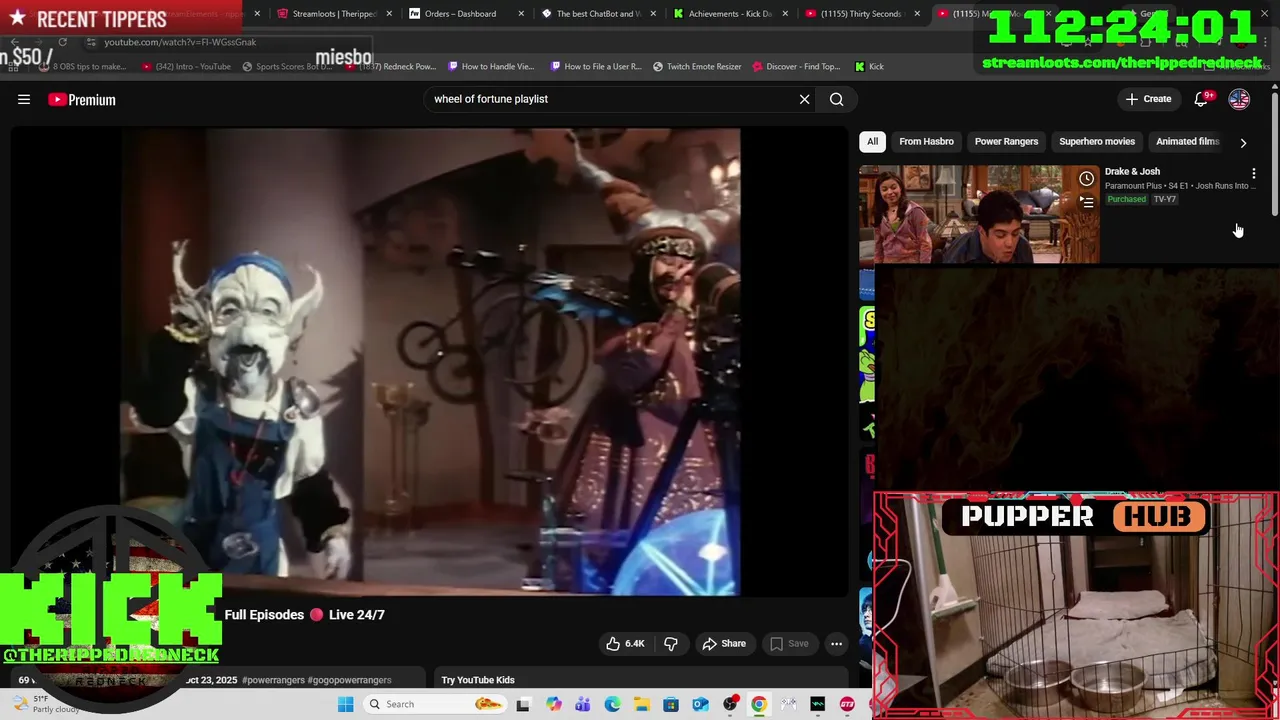Click the #powerrangers hashtag
Image resolution: width=1280 pixels, height=720 pixels.
(x=273, y=680)
